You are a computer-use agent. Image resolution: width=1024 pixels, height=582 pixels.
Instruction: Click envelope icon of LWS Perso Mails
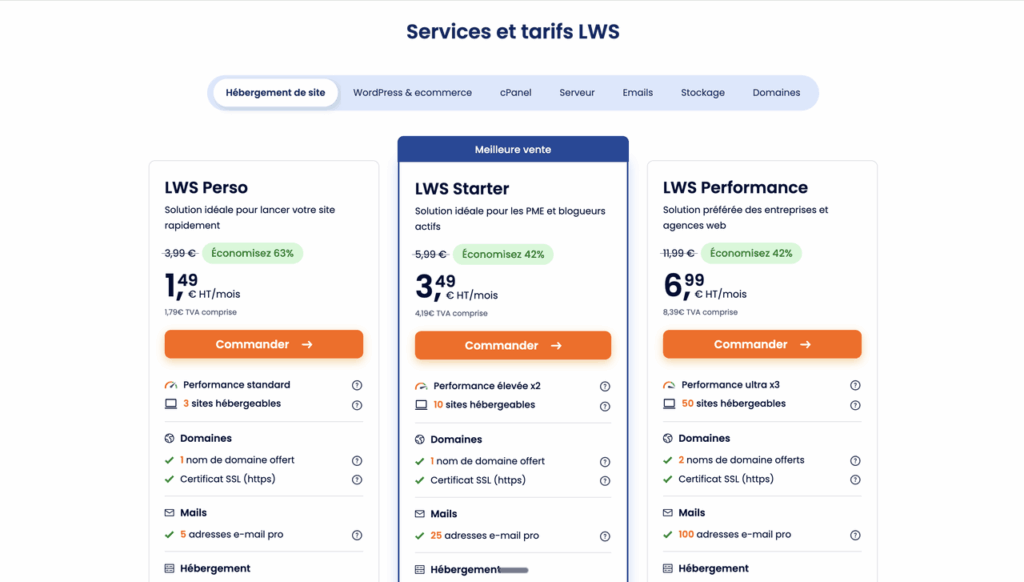point(169,513)
